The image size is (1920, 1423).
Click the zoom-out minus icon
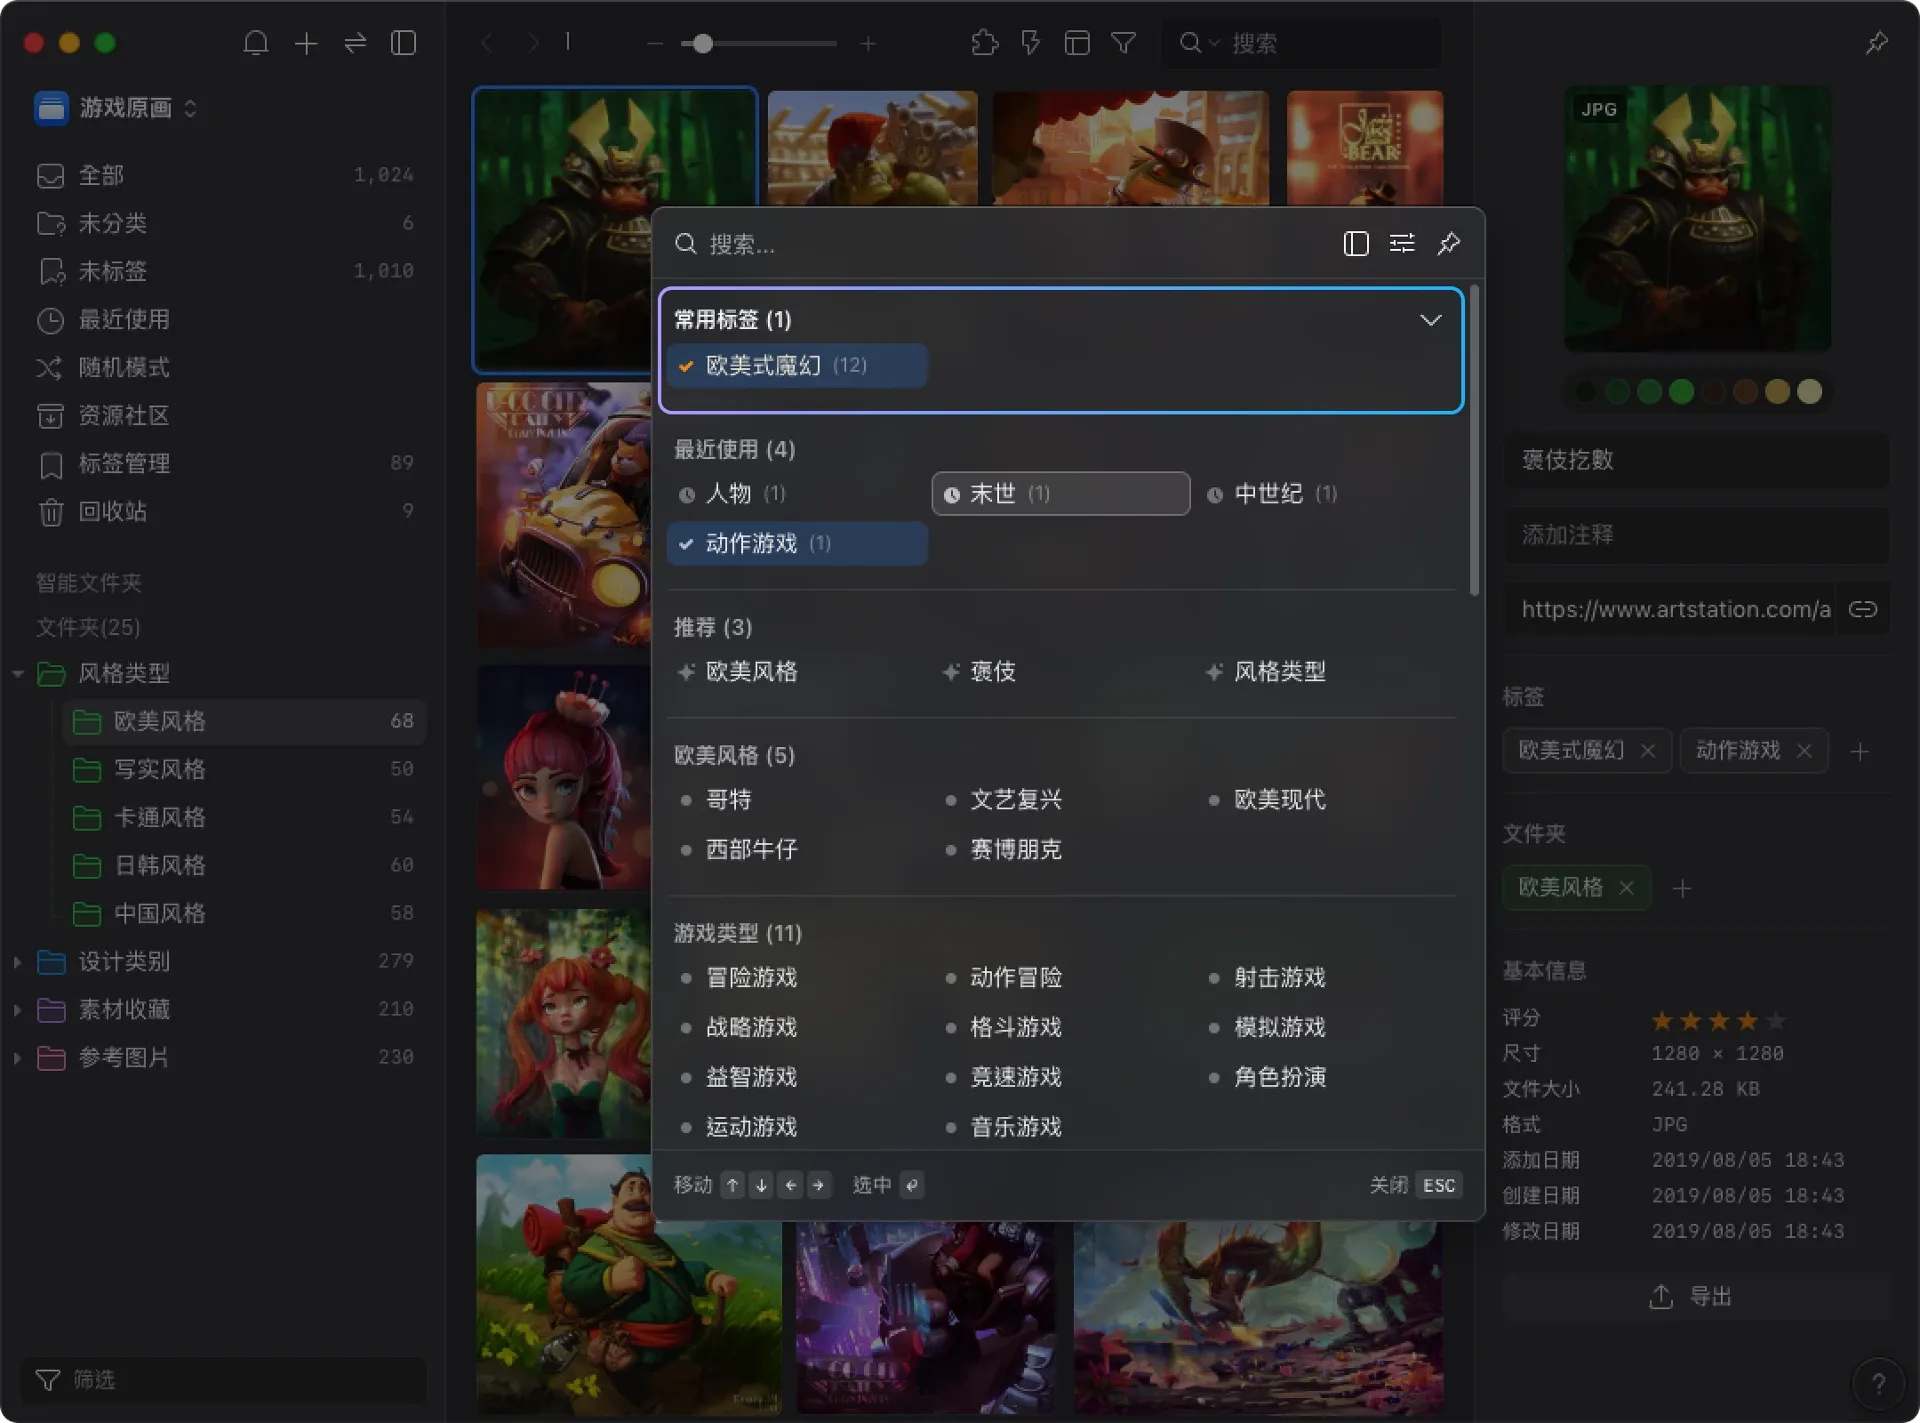coord(654,44)
